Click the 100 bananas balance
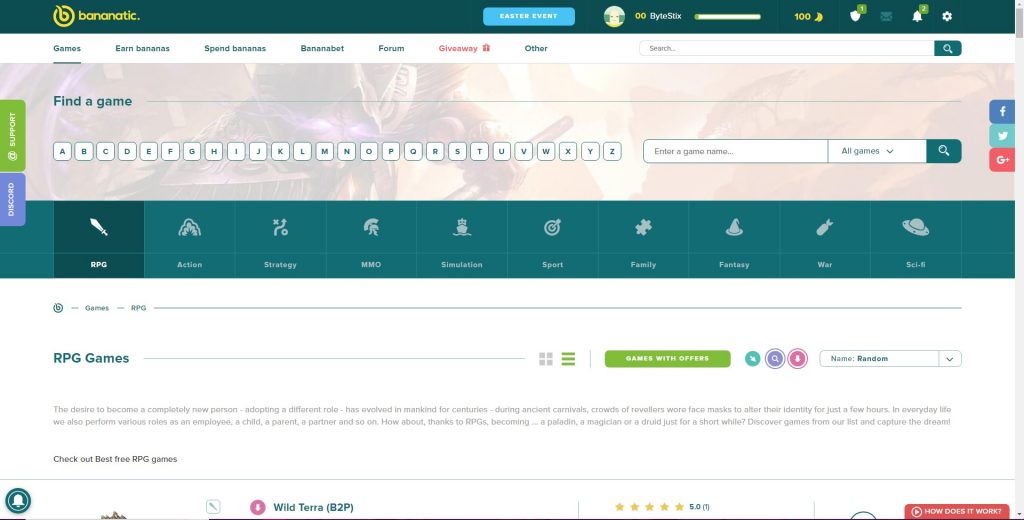The height and width of the screenshot is (520, 1024). point(808,16)
